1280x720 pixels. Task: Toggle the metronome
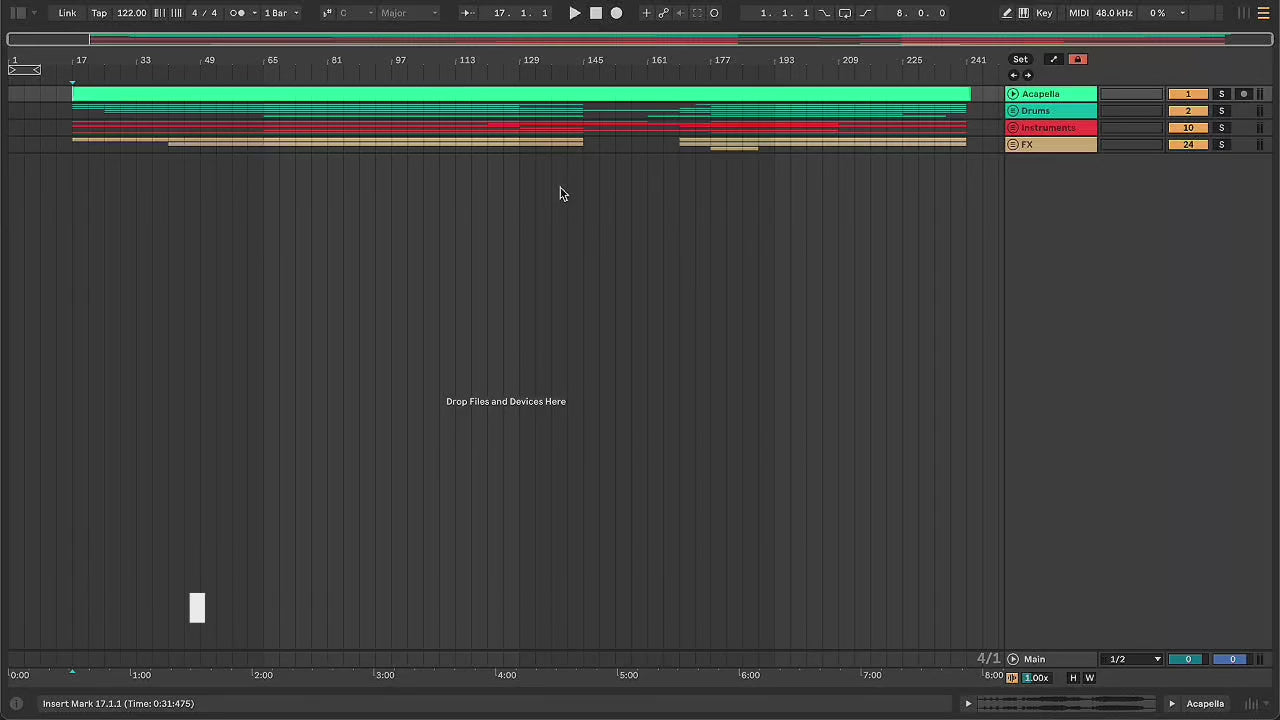[237, 13]
